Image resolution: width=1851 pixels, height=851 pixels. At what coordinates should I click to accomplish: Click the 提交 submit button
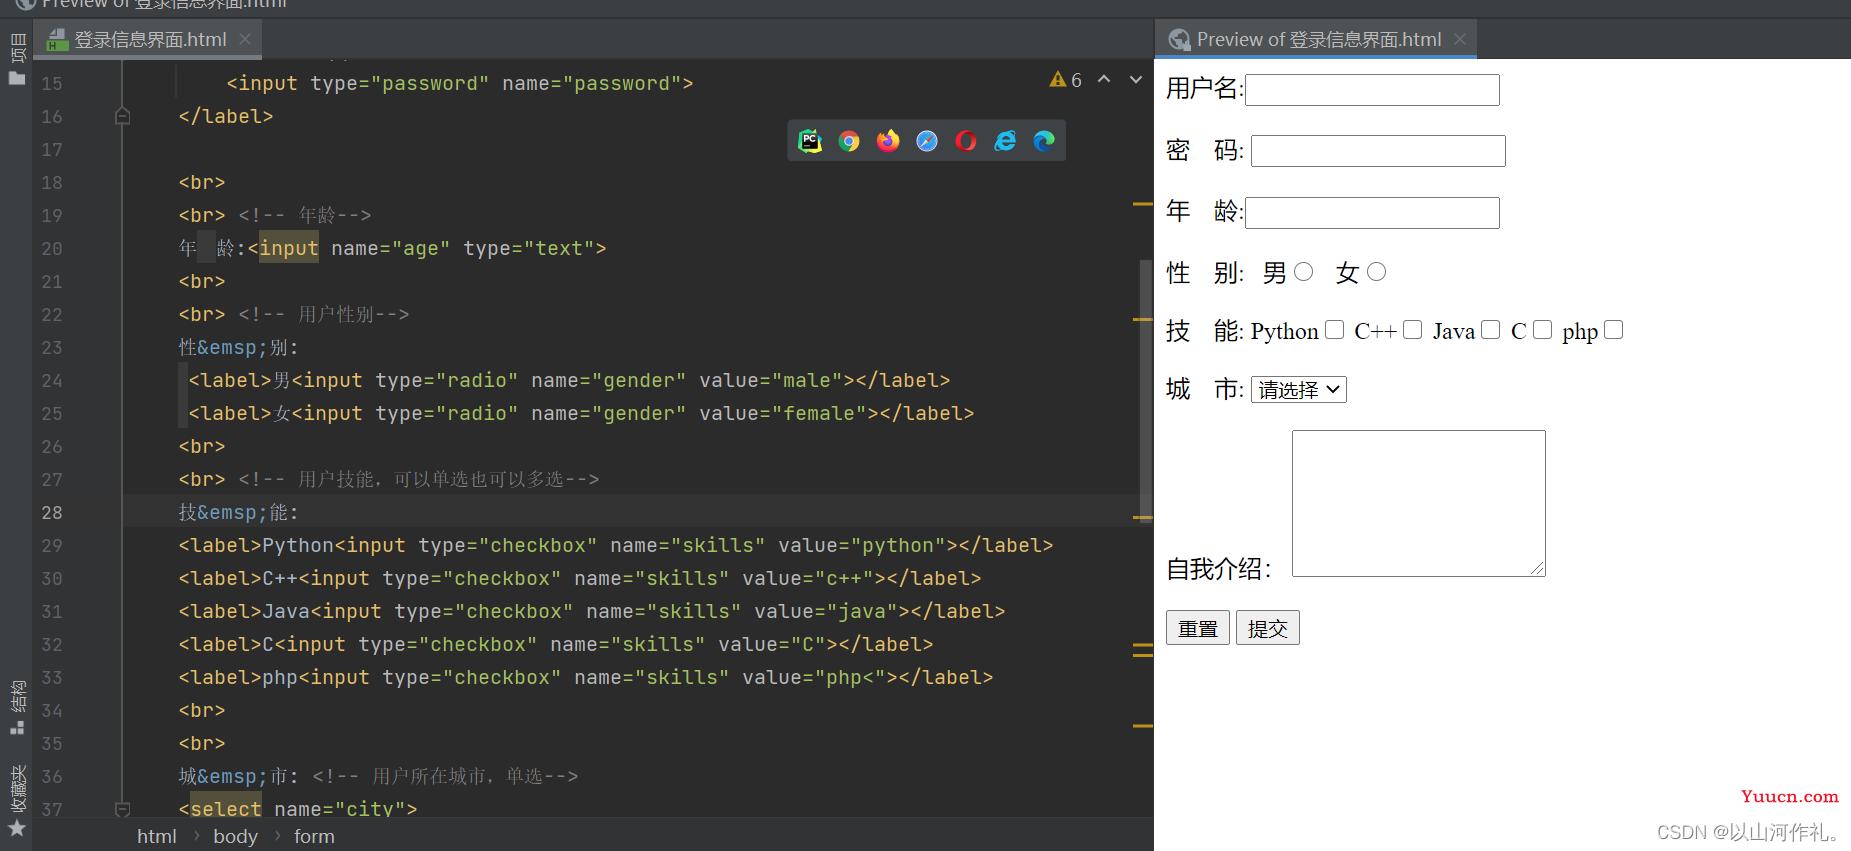[1268, 628]
